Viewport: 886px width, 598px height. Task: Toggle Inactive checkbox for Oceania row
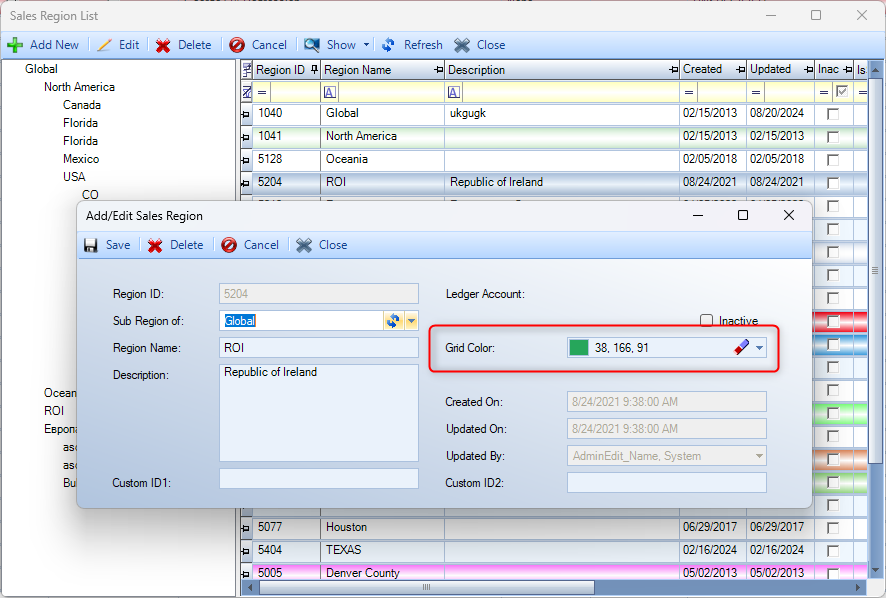[x=833, y=161]
